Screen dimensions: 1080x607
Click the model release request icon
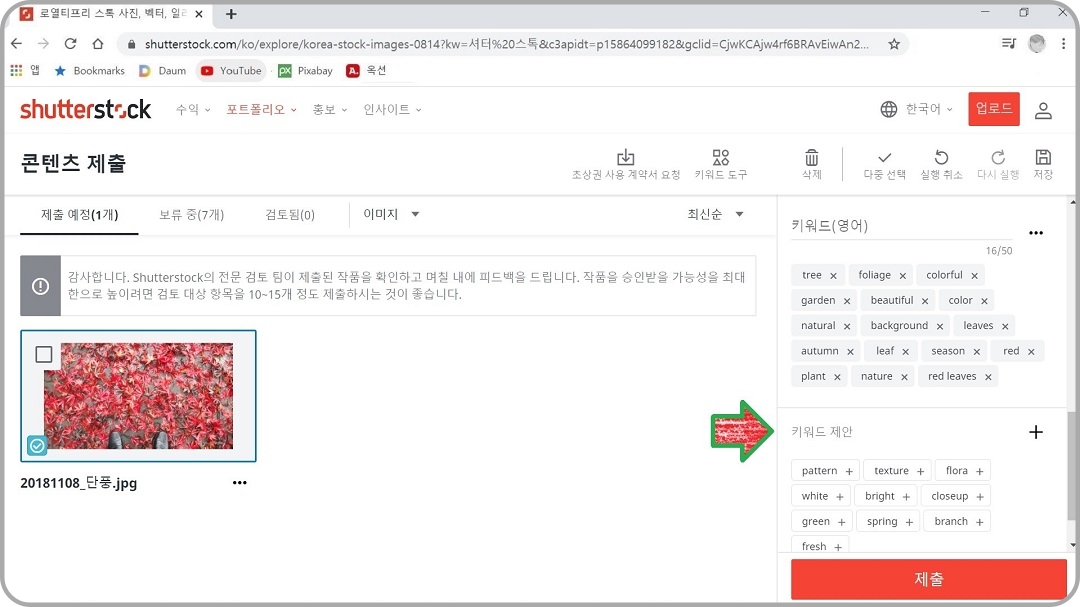[x=625, y=157]
